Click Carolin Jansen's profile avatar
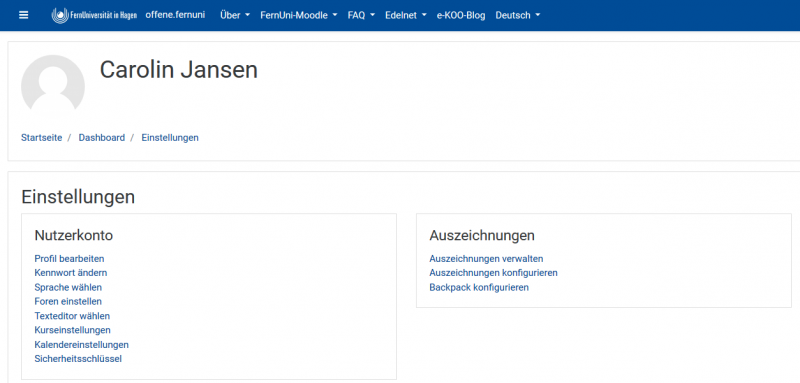 (x=53, y=84)
